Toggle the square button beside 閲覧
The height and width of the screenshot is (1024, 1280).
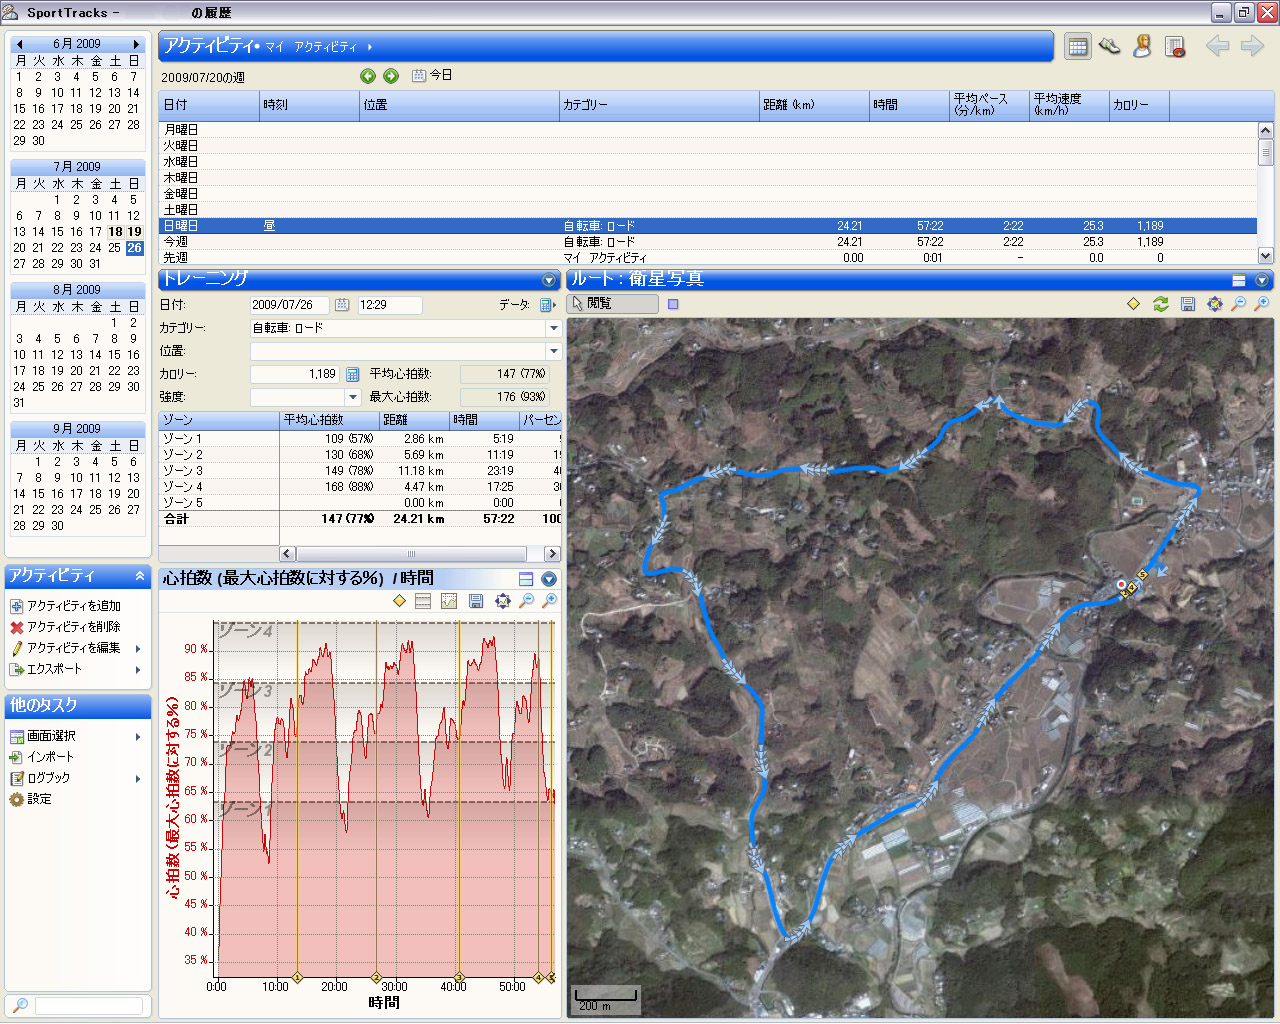[x=673, y=304]
